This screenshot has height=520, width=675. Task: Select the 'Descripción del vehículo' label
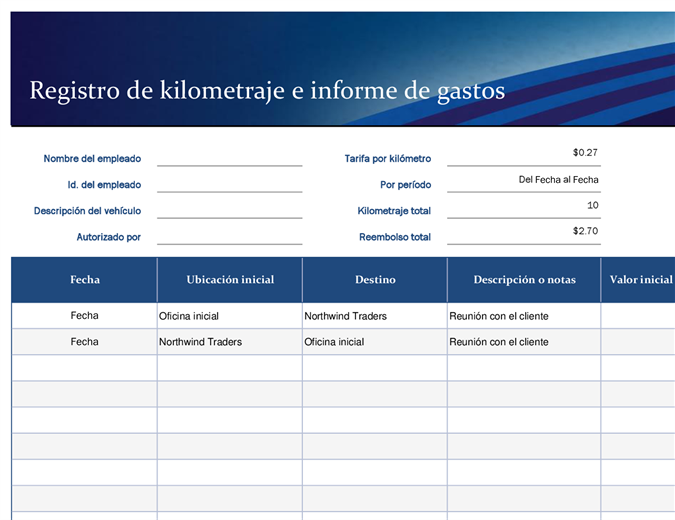87,211
